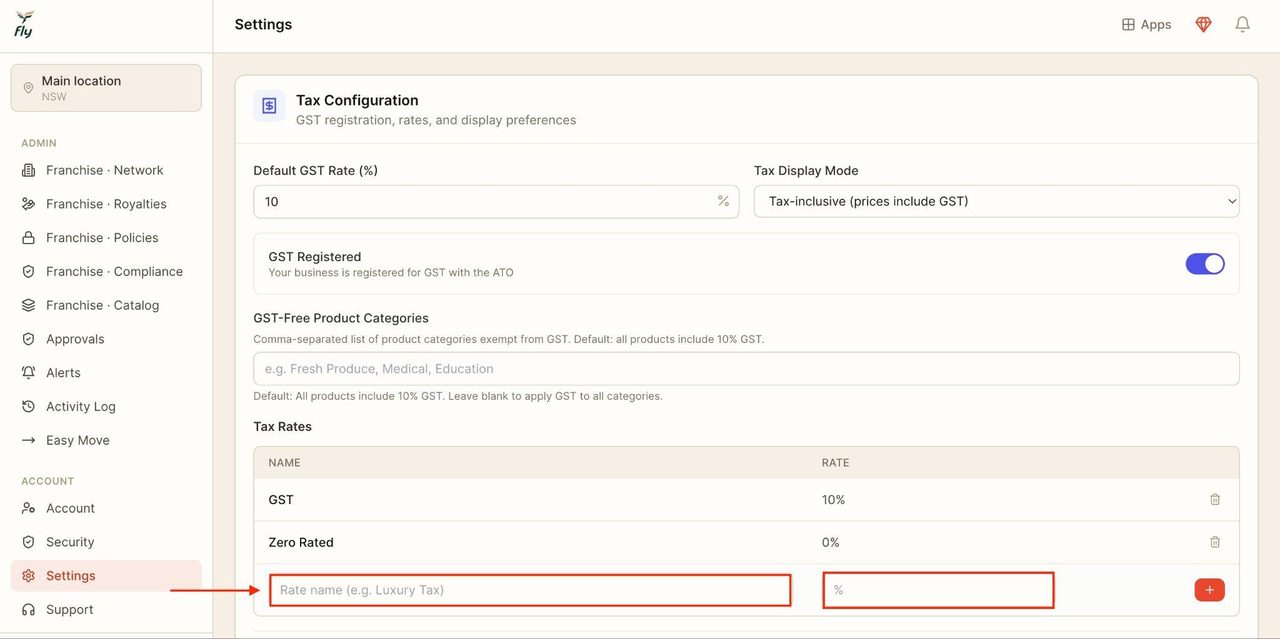Click the 0% rate value
The image size is (1280, 639).
(830, 542)
